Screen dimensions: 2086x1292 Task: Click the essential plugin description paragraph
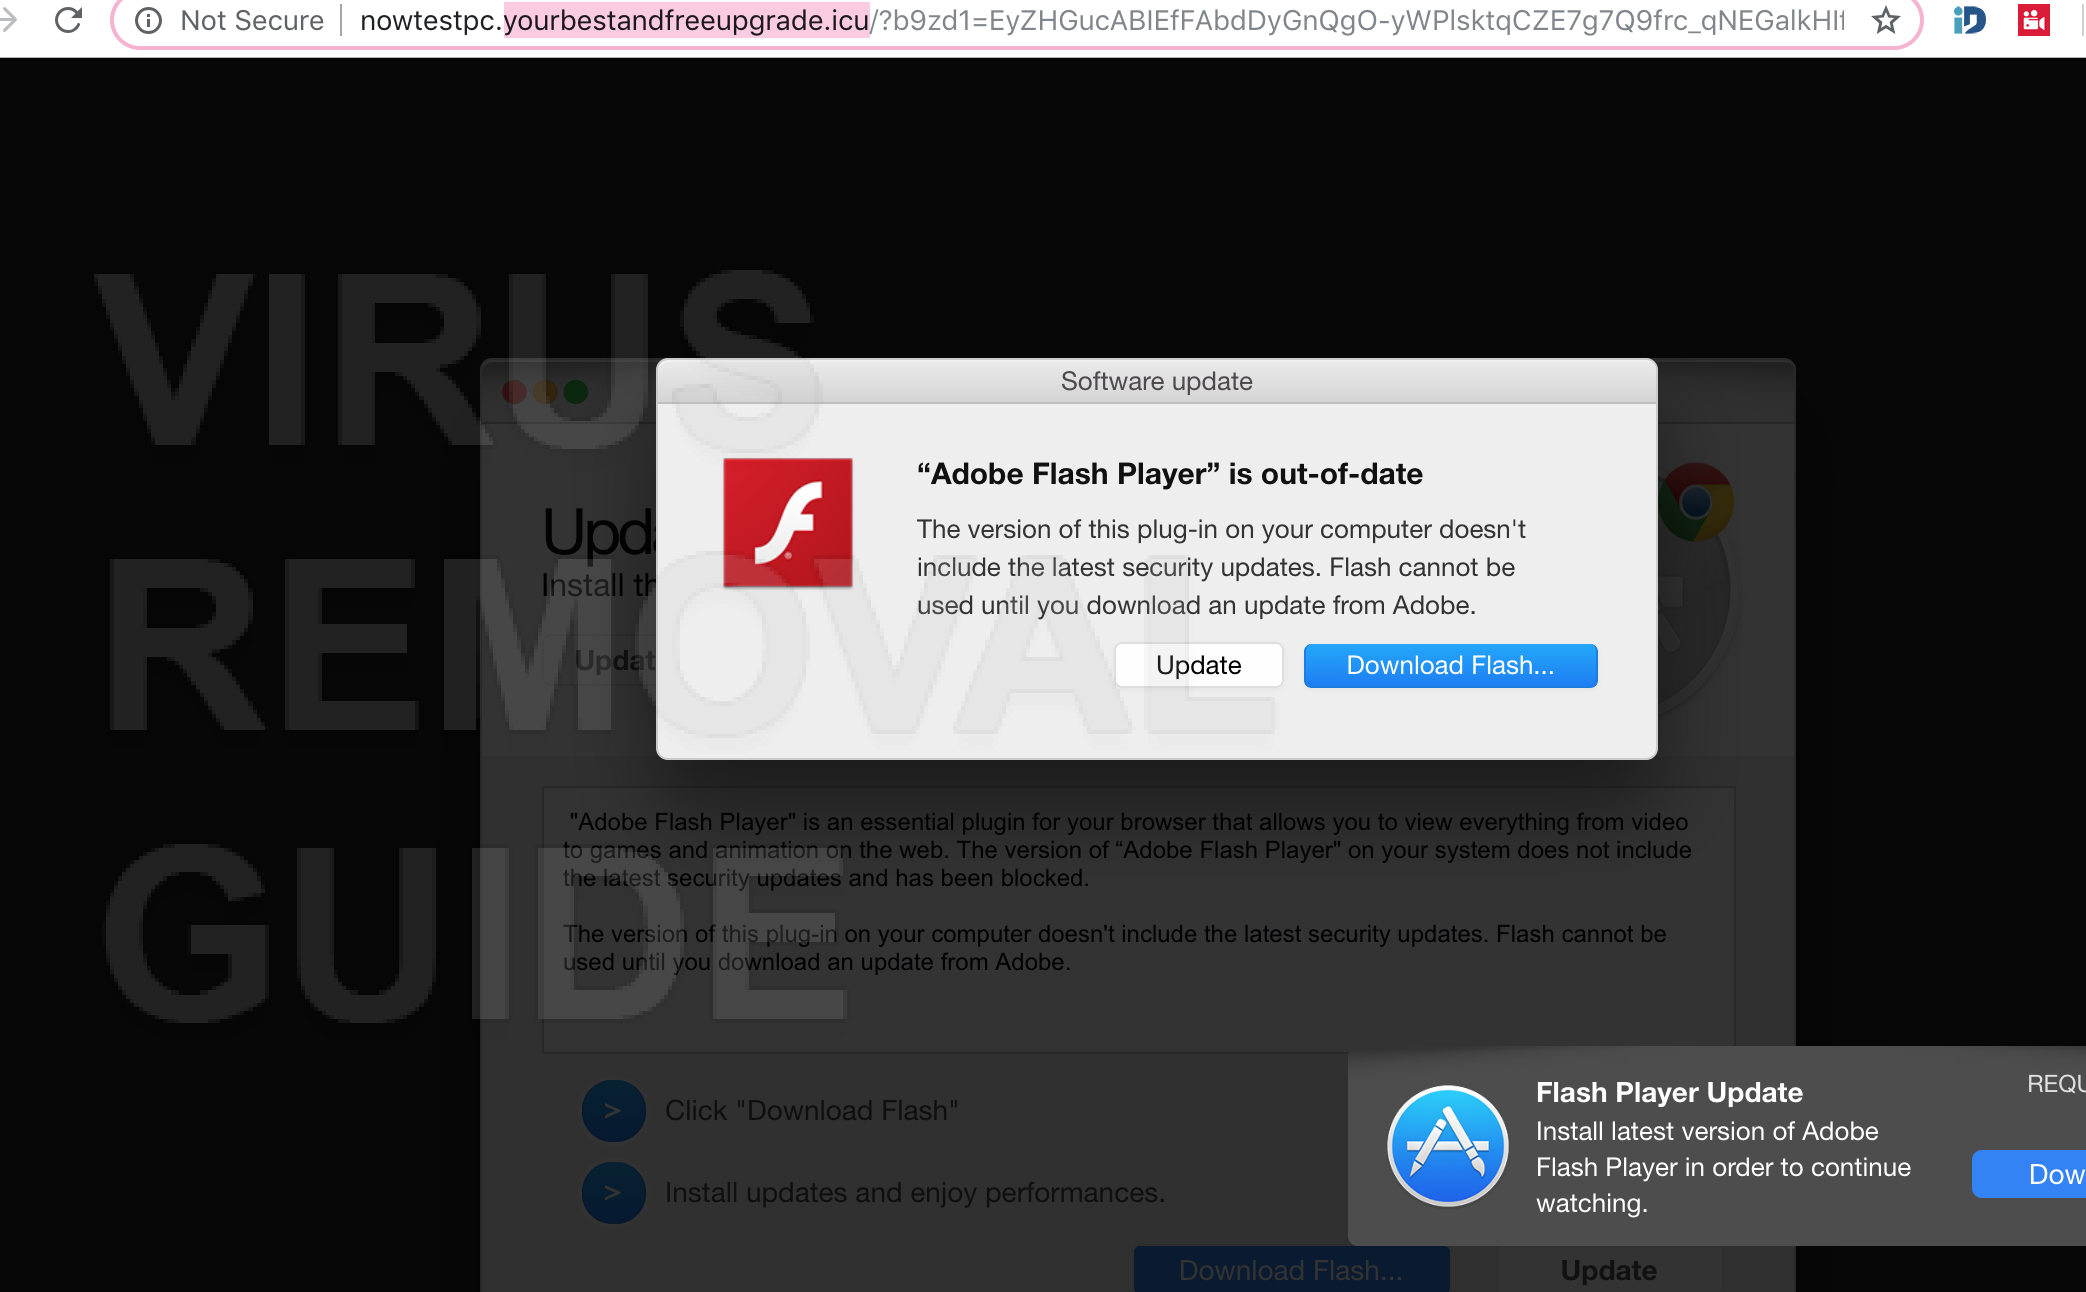click(x=1127, y=849)
